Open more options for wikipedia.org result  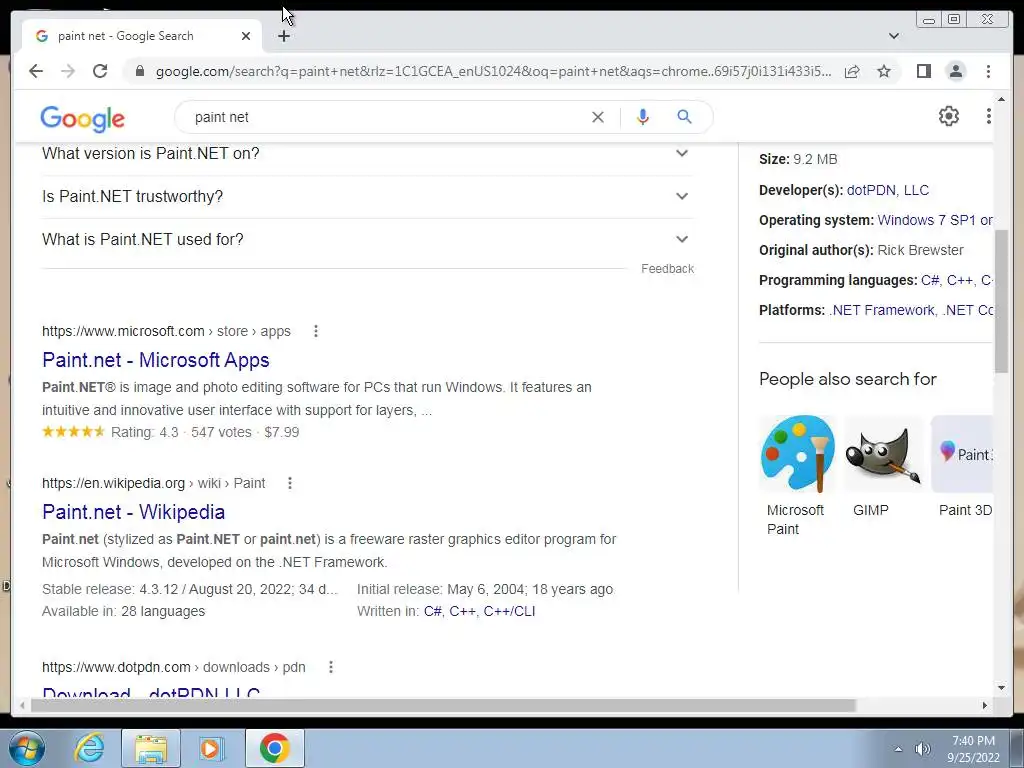(289, 483)
